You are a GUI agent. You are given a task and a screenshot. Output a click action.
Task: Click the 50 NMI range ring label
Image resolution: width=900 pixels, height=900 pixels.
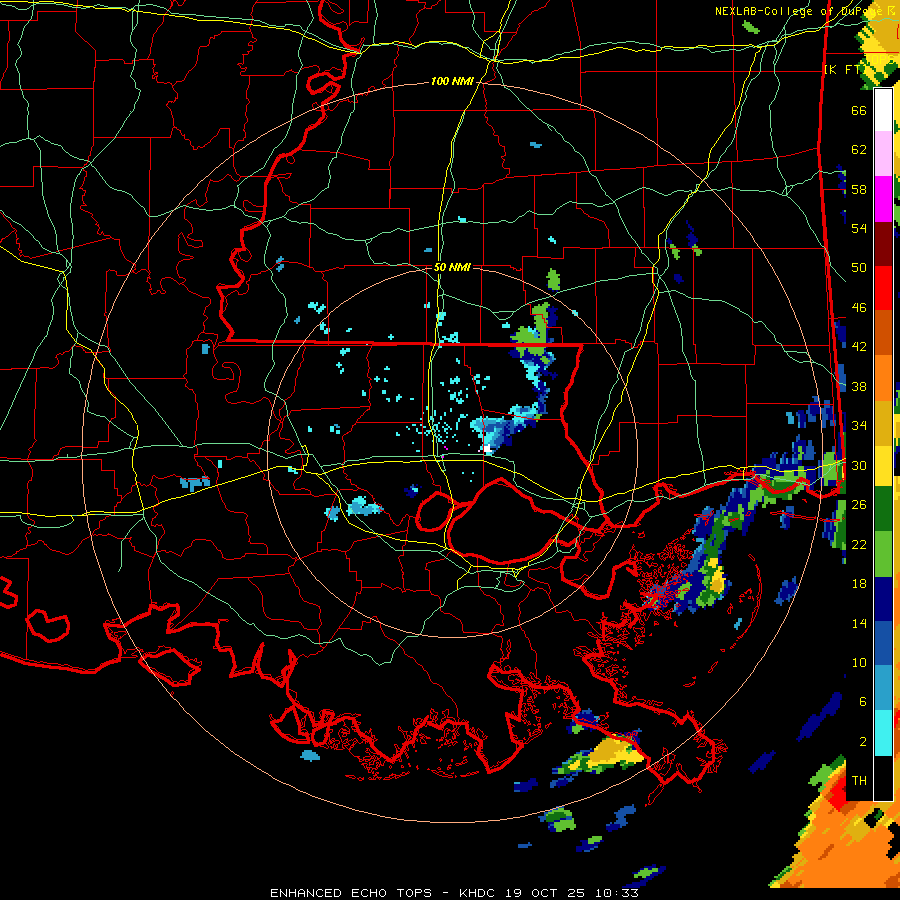pos(452,267)
